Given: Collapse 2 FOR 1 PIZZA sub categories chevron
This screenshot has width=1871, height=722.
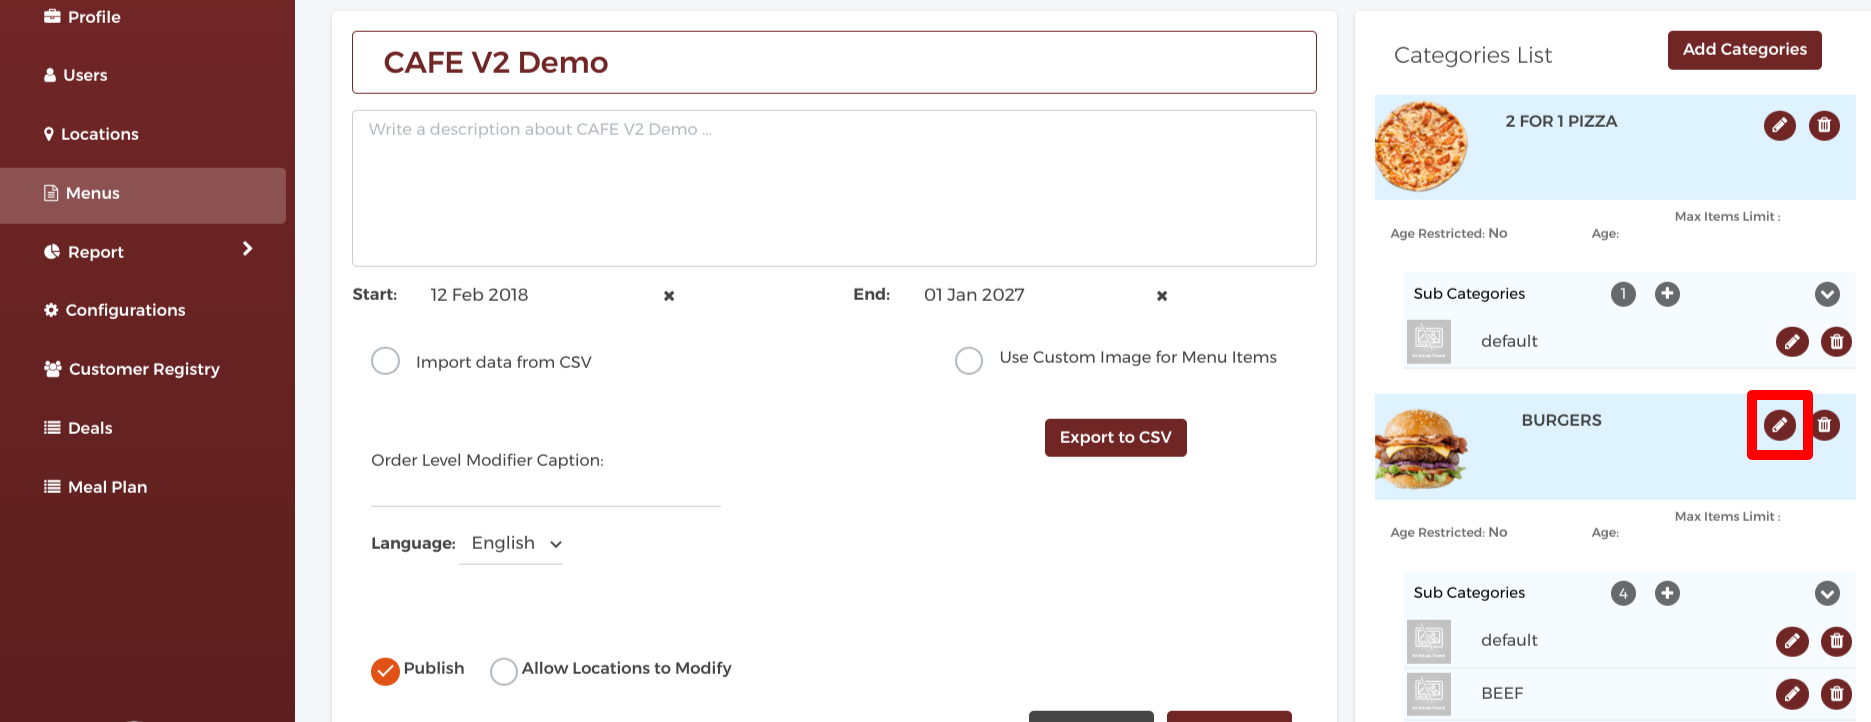Looking at the screenshot, I should (x=1827, y=294).
